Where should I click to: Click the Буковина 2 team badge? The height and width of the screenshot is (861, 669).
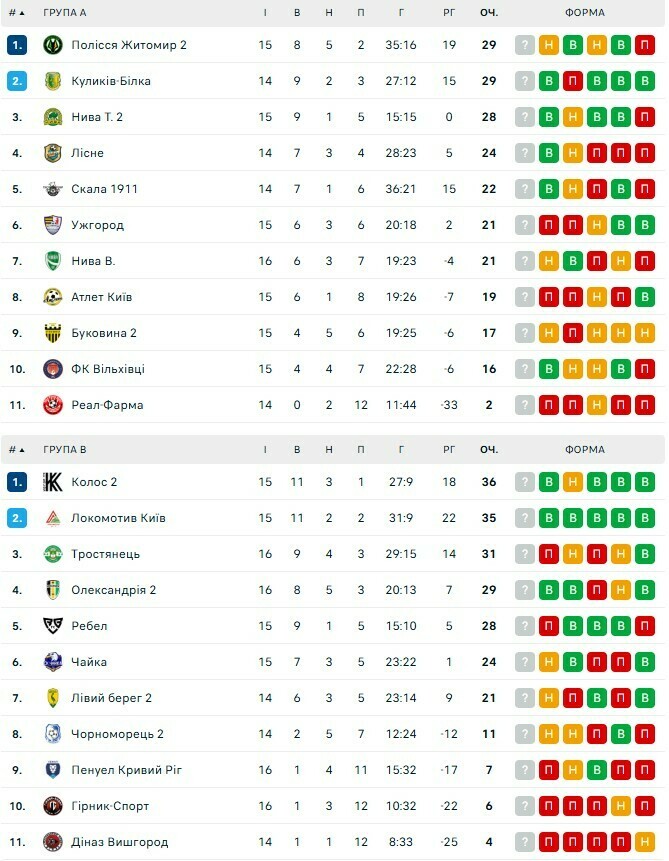tap(53, 333)
